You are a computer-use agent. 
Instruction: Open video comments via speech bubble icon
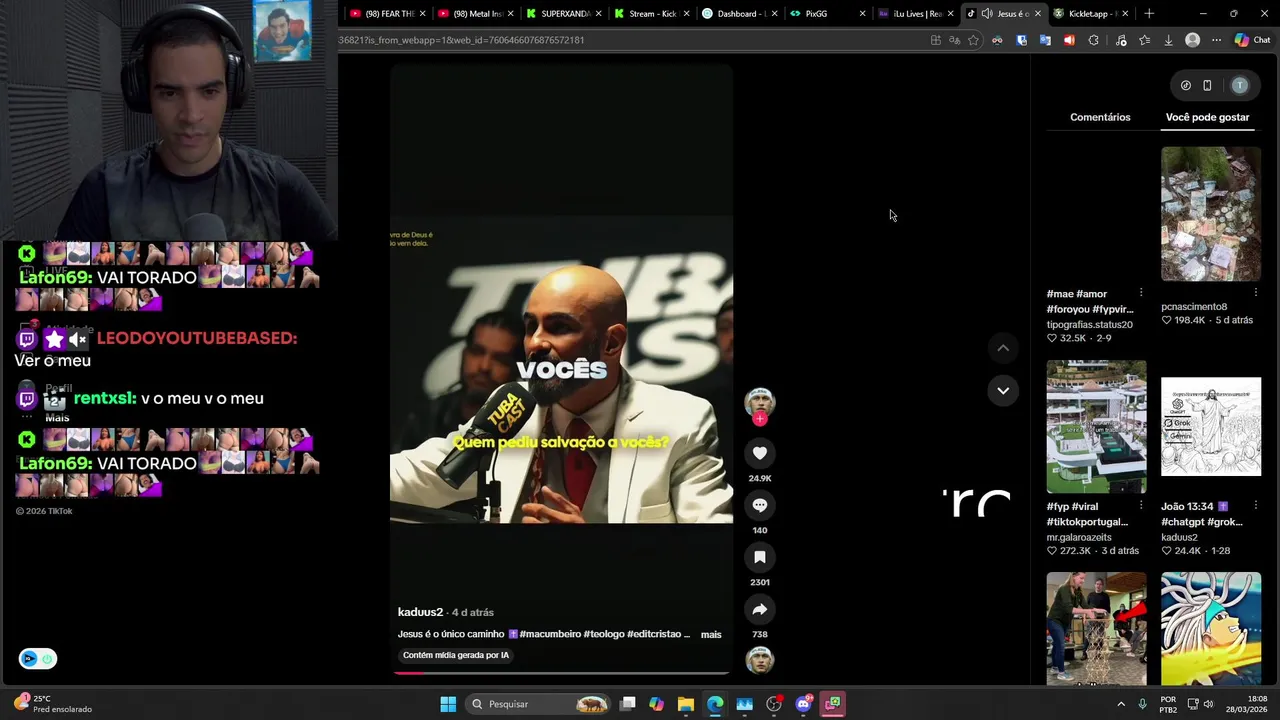pyautogui.click(x=760, y=505)
